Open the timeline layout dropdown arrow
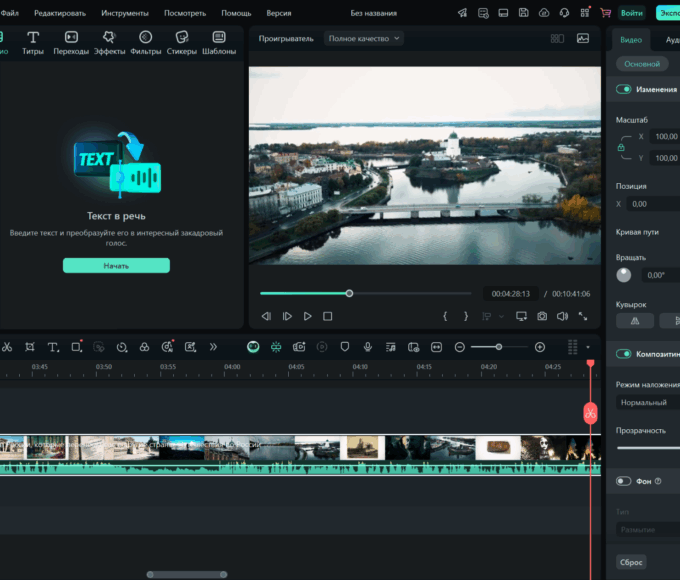This screenshot has height=580, width=680. click(588, 347)
